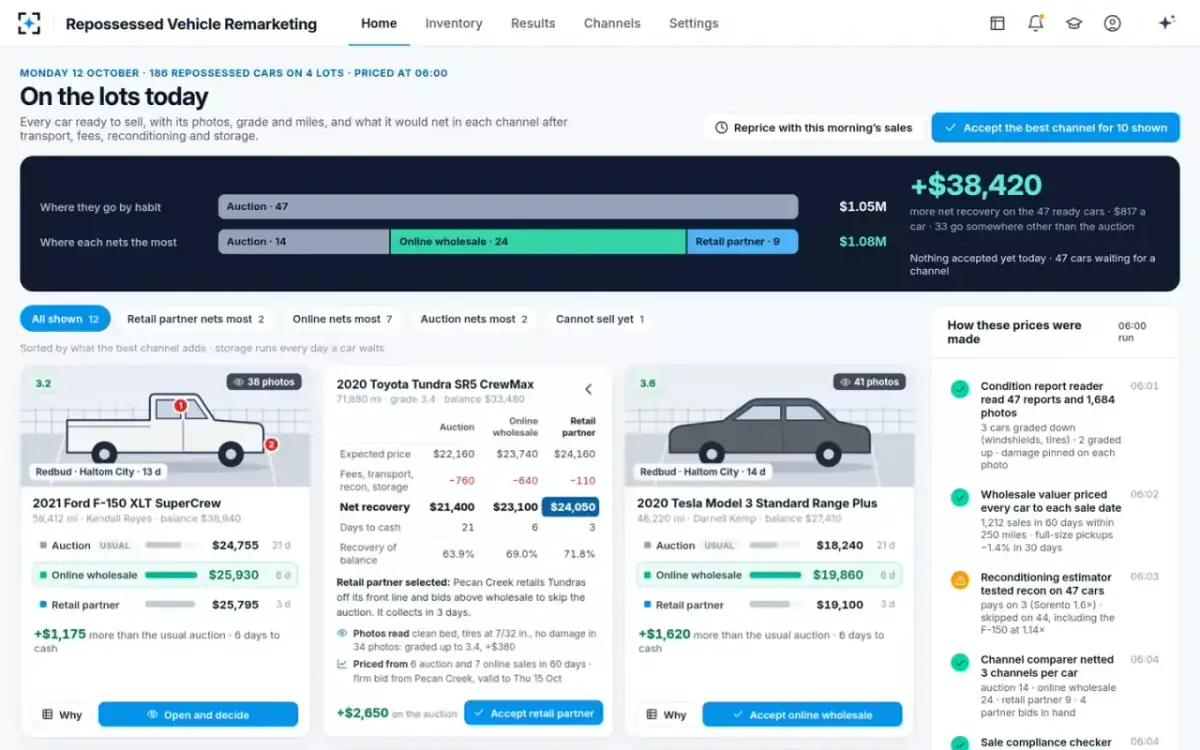The width and height of the screenshot is (1200, 750).
Task: Click the 3.6 grade badge on the Tesla
Action: click(x=648, y=383)
